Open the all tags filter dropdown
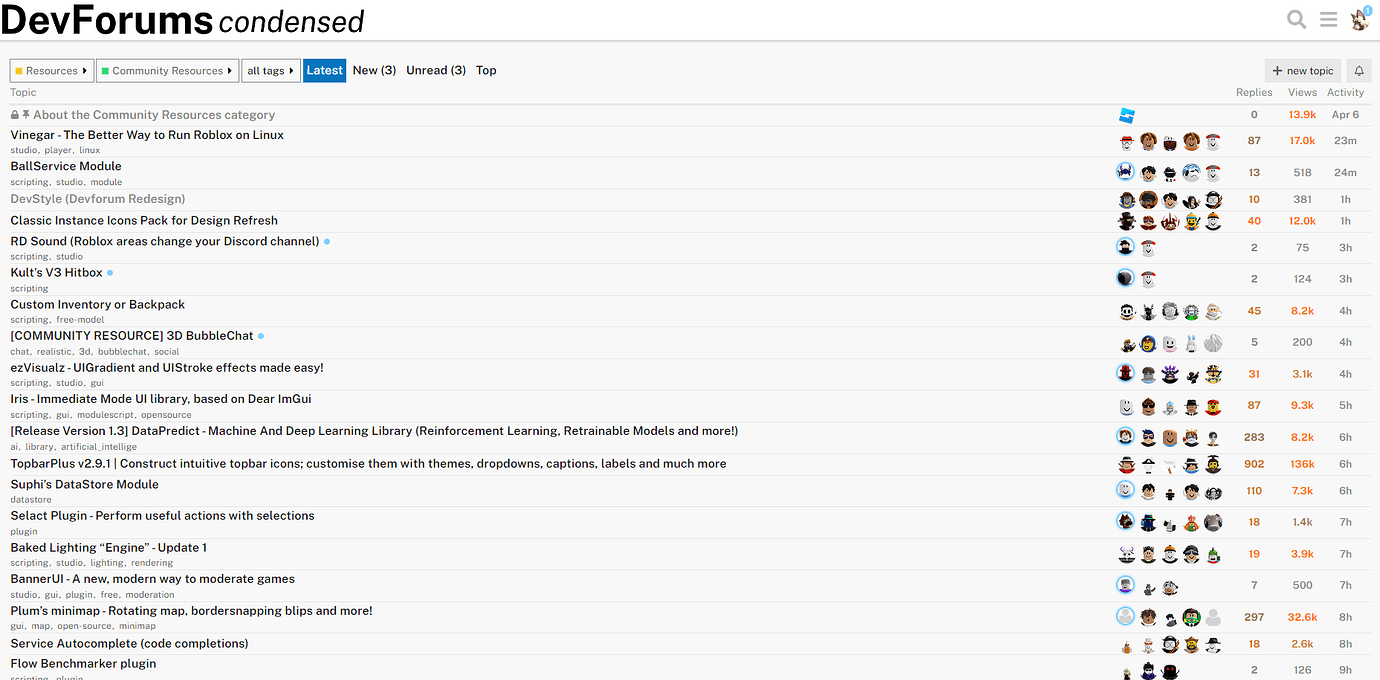The image size is (1380, 680). 270,70
